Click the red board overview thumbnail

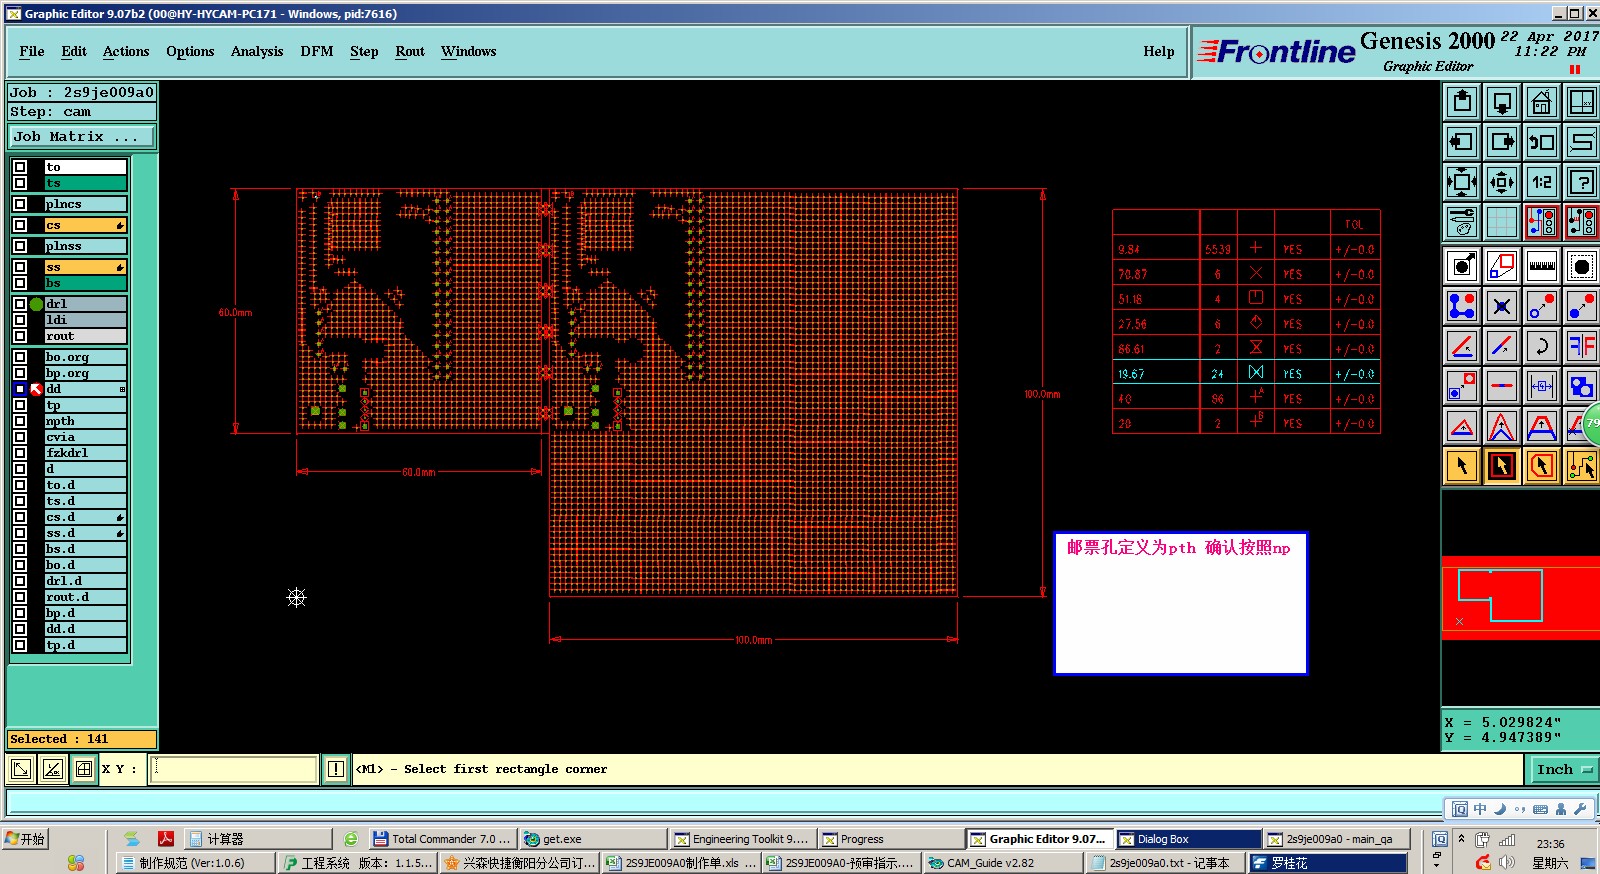[1521, 597]
